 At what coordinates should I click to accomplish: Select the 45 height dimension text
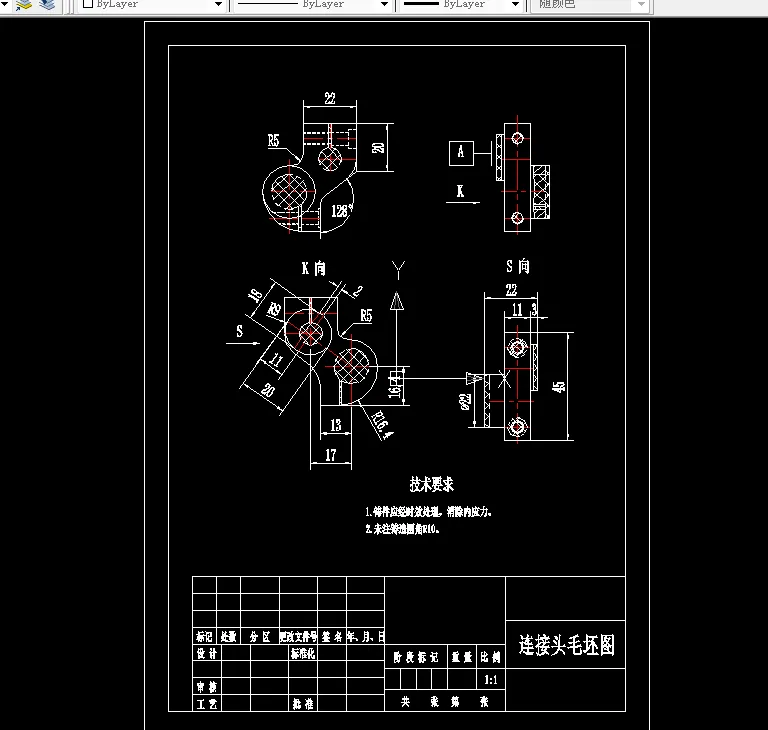click(558, 387)
